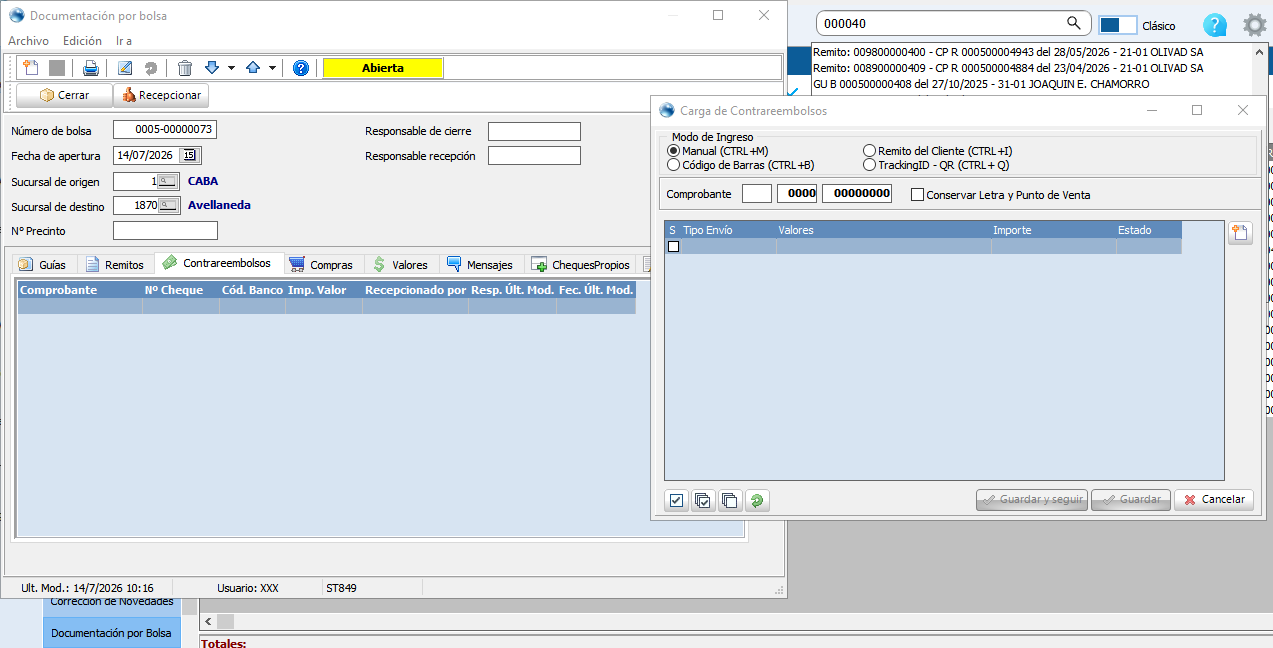Switch to the Remitos tab

115,265
